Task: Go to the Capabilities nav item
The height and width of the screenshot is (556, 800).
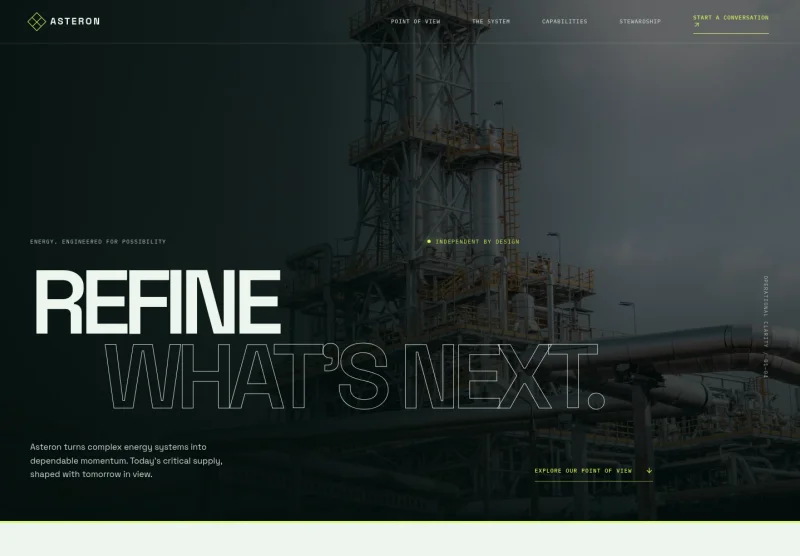Action: click(564, 21)
